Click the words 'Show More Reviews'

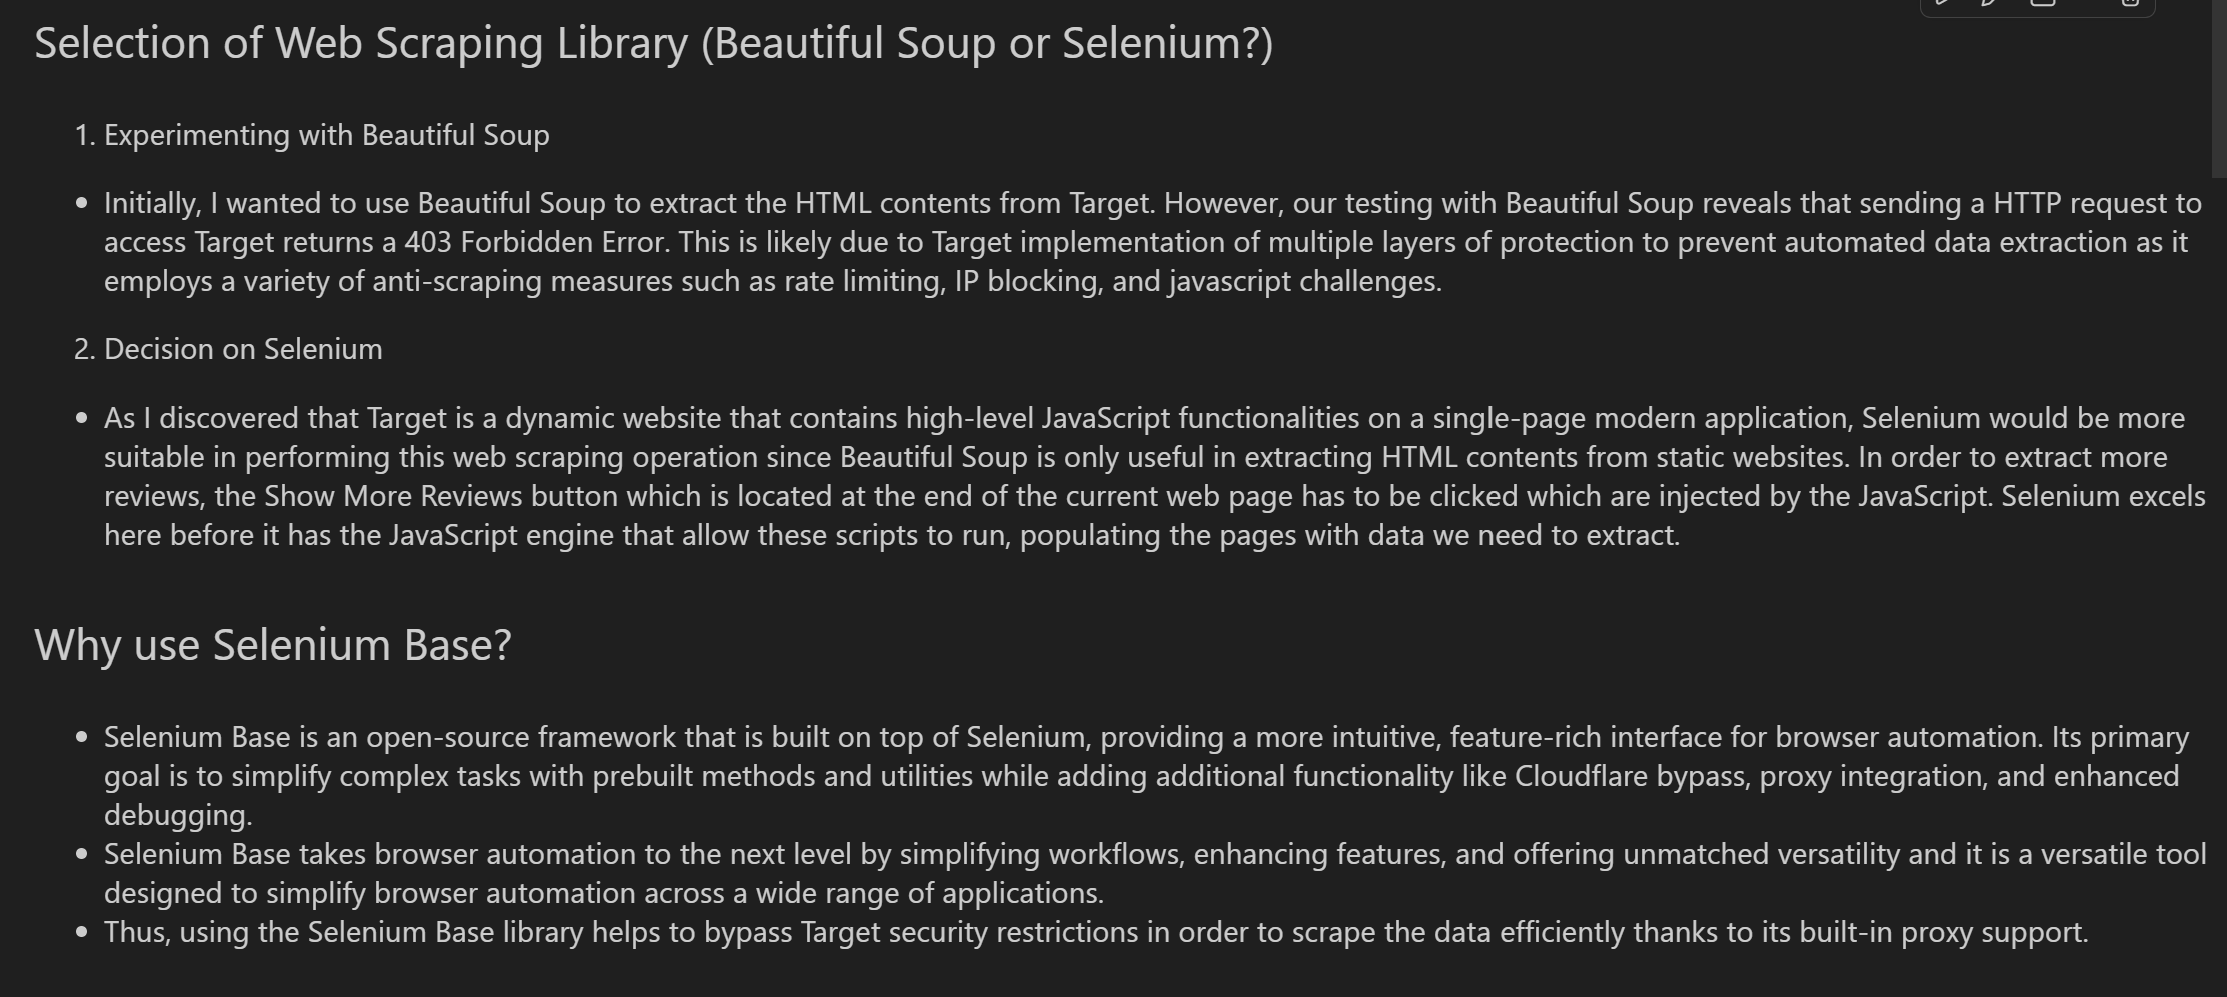393,496
